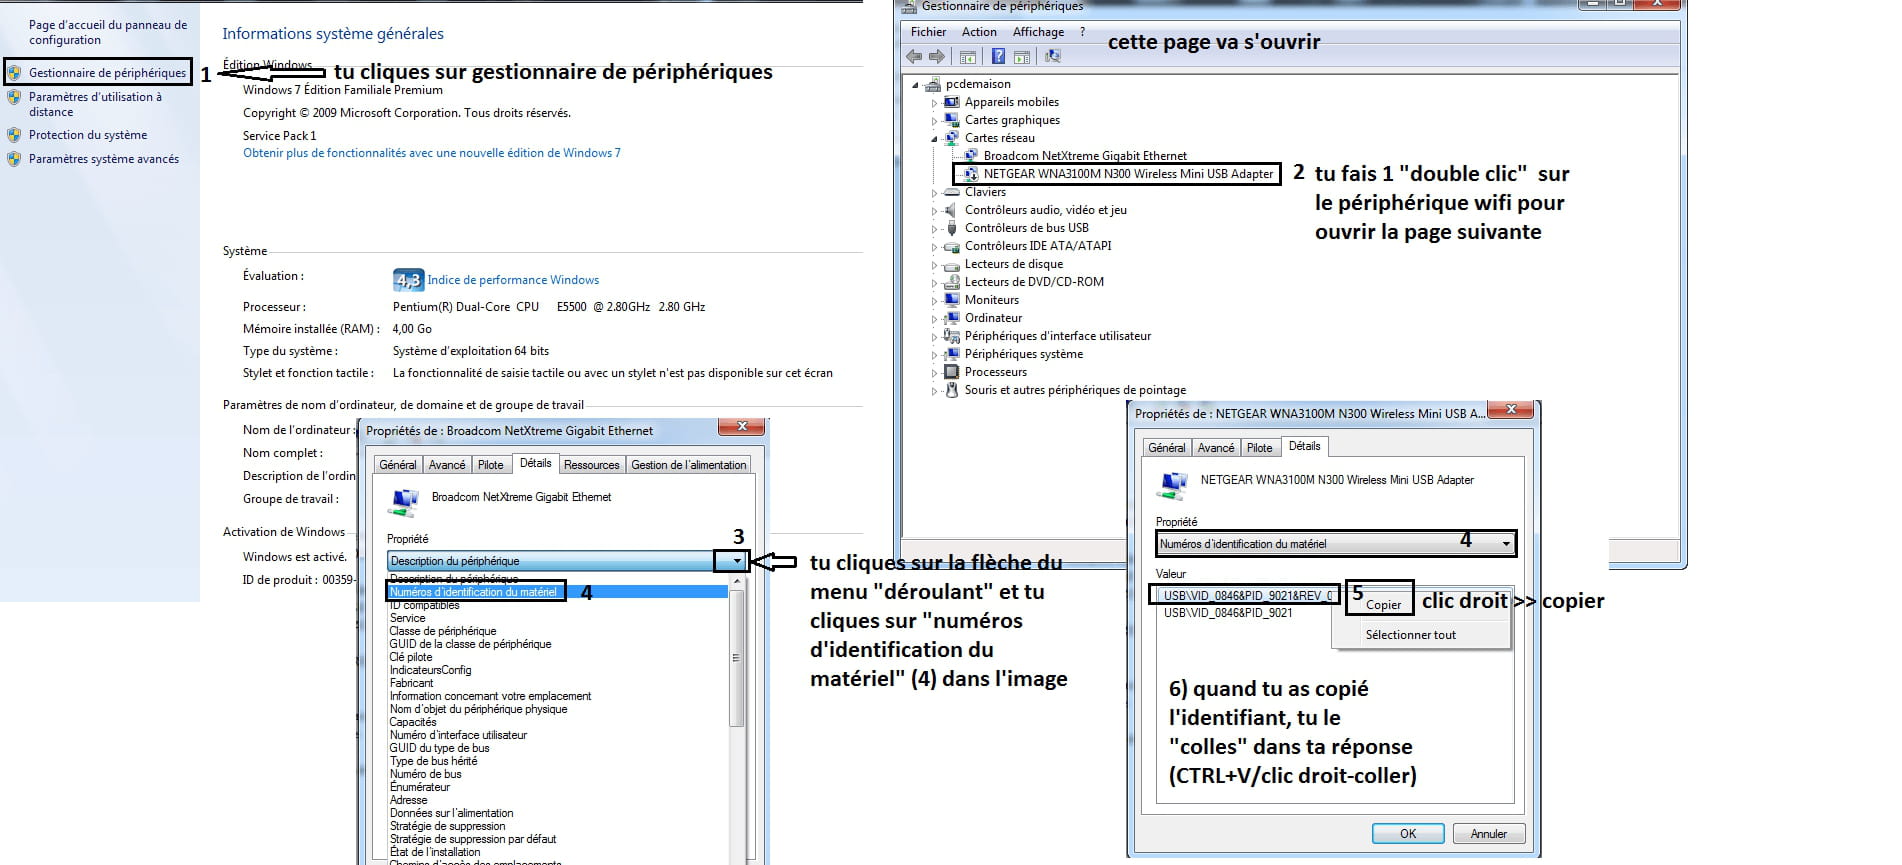Click the shield icon beside Protection du système
This screenshot has width=1902, height=865.
pos(14,135)
